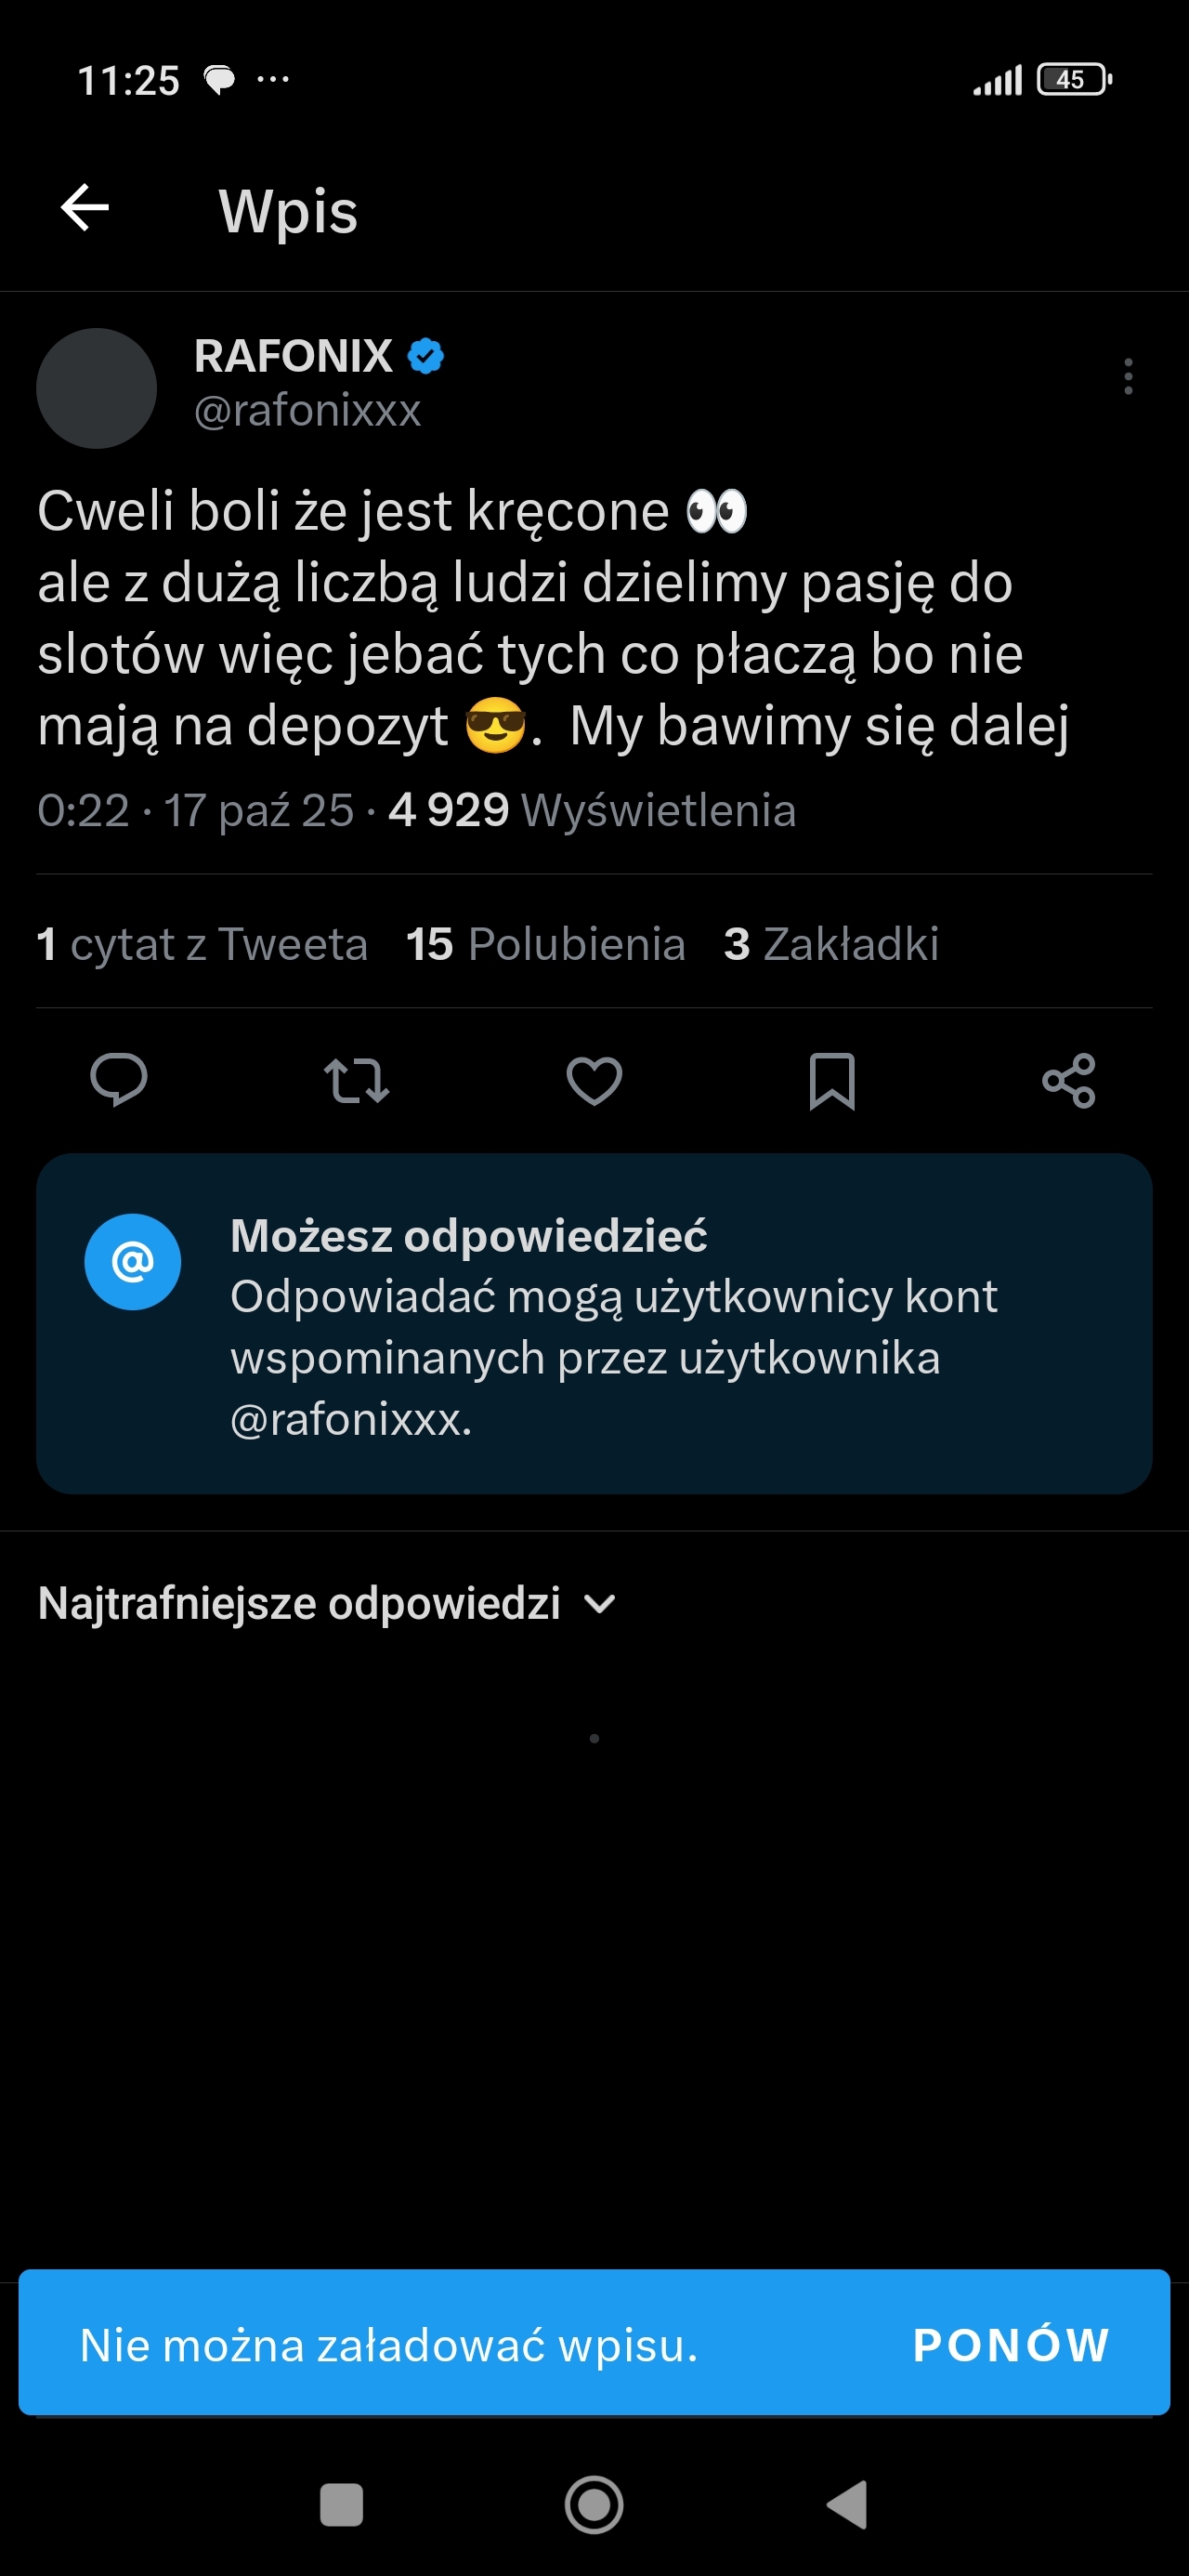1189x2576 pixels.
Task: Open the @rafonixxx handle link
Action: pyautogui.click(x=307, y=411)
